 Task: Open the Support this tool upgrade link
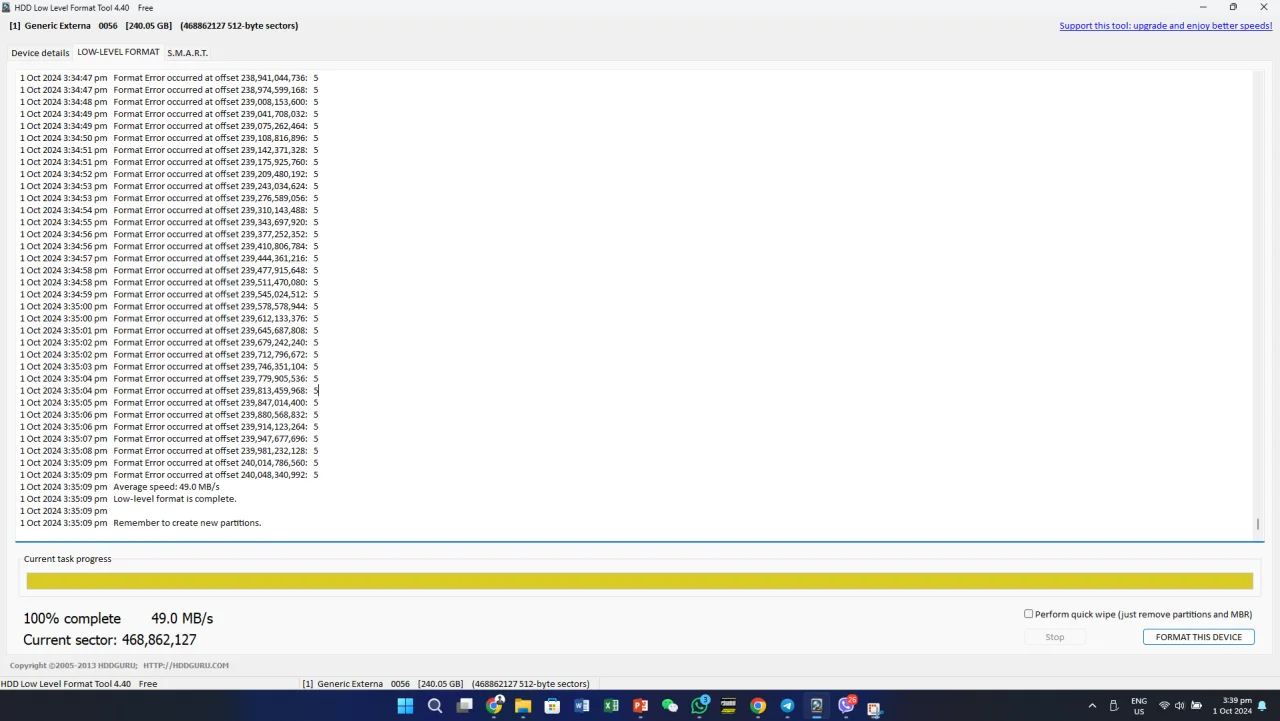click(1166, 26)
